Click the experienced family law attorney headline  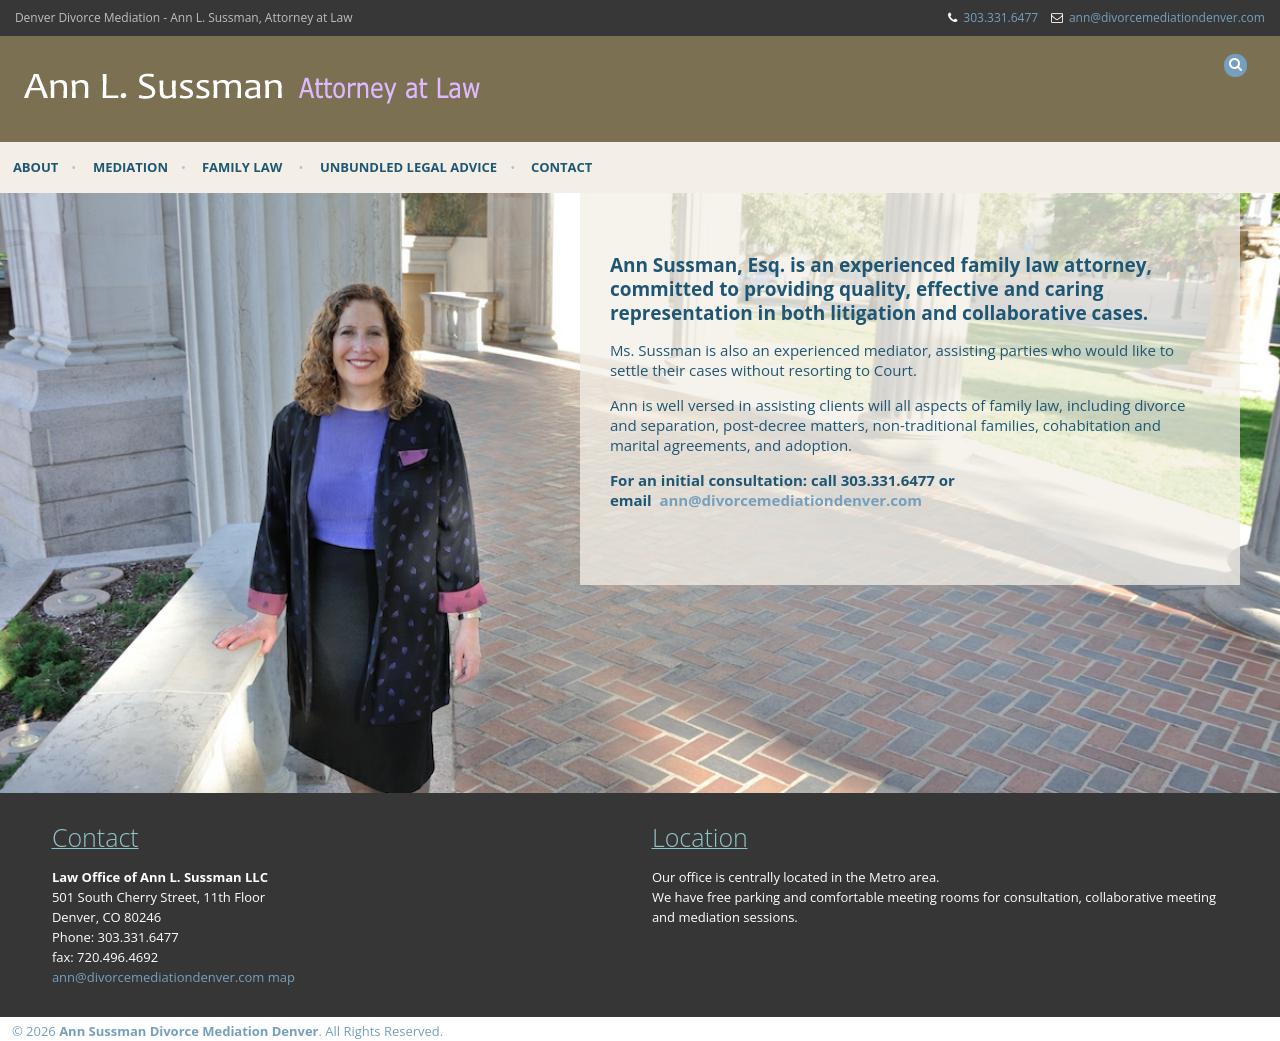[x=880, y=289]
